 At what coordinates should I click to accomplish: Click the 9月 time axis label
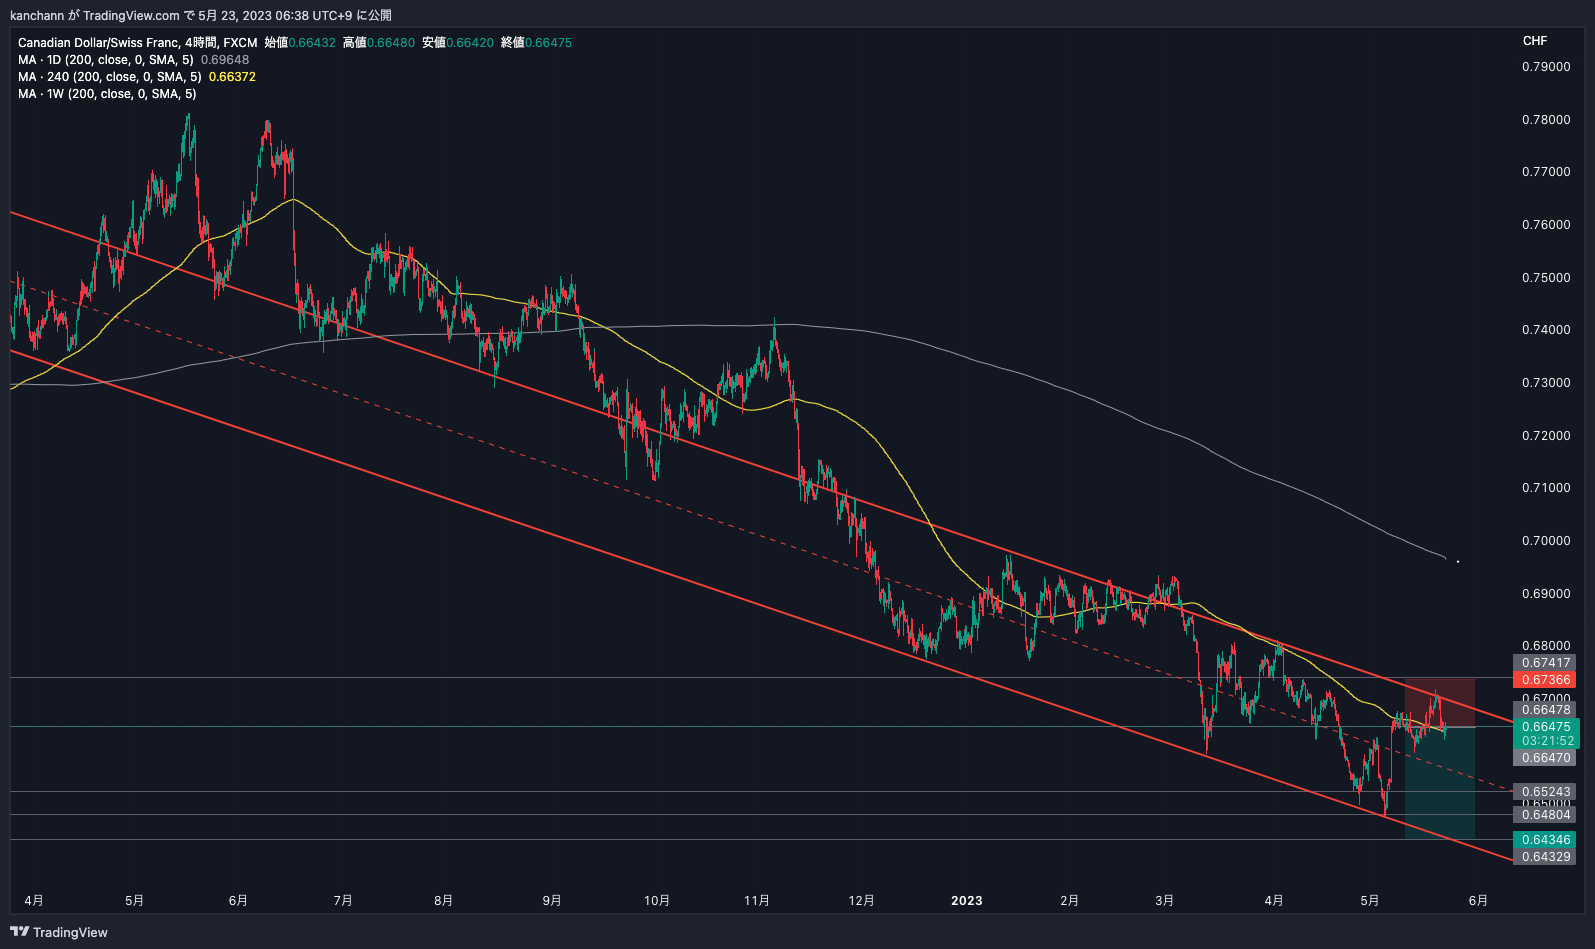pos(552,901)
